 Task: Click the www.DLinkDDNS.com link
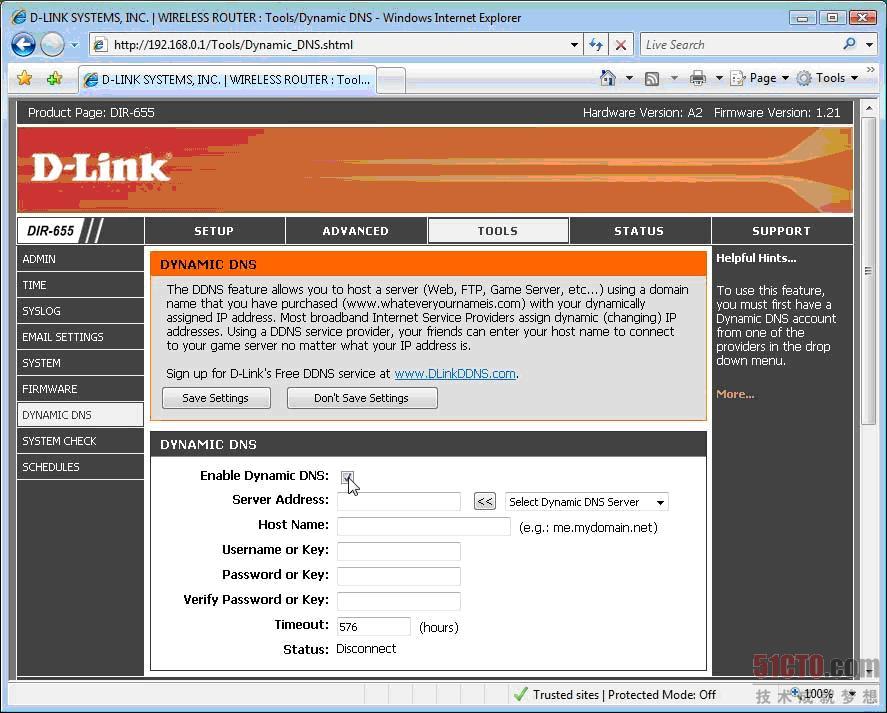(455, 373)
